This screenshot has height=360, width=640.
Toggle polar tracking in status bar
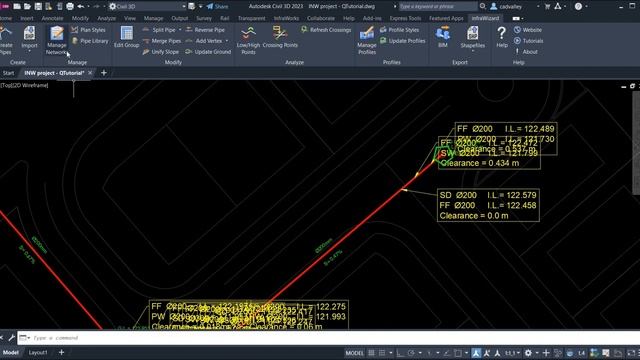coord(411,353)
